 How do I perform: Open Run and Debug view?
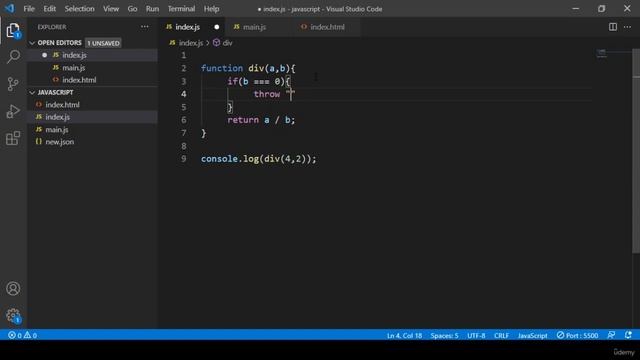click(x=13, y=111)
